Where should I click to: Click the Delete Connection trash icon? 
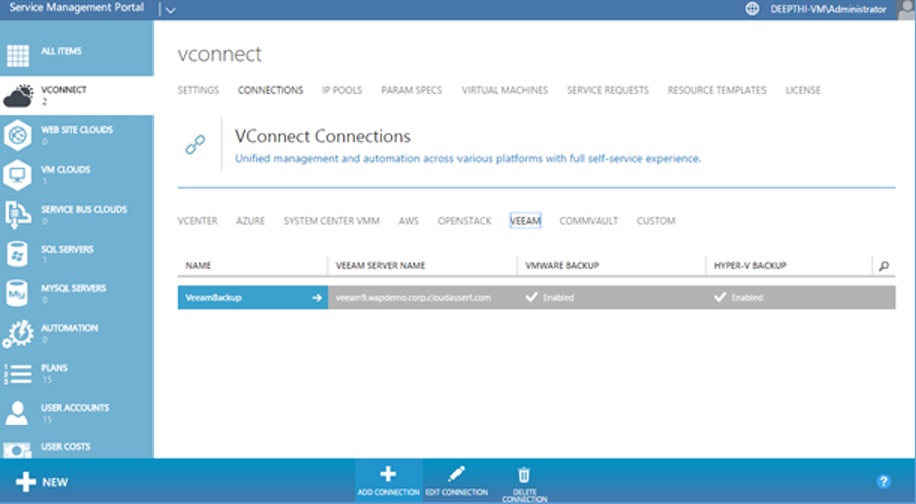click(x=524, y=474)
